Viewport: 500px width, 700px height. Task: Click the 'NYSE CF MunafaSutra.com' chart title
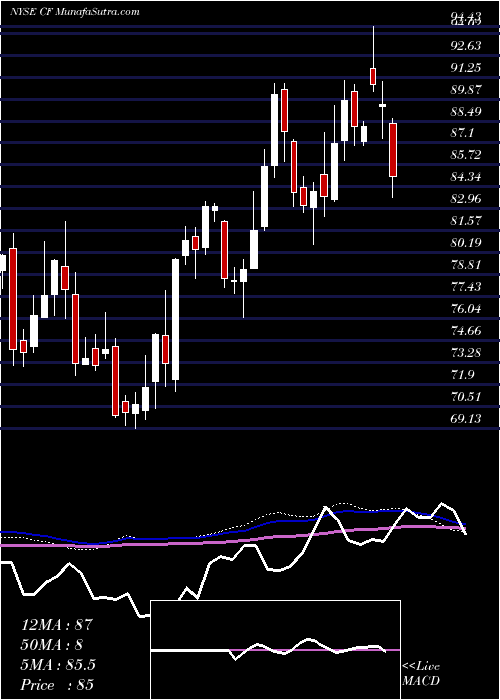(x=75, y=12)
